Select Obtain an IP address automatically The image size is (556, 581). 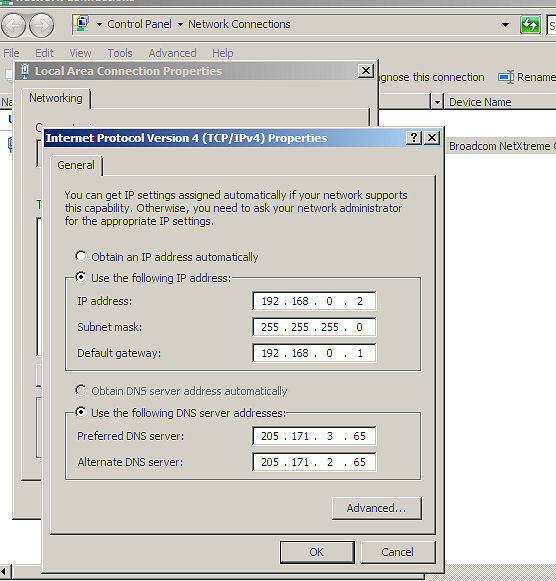click(x=81, y=256)
